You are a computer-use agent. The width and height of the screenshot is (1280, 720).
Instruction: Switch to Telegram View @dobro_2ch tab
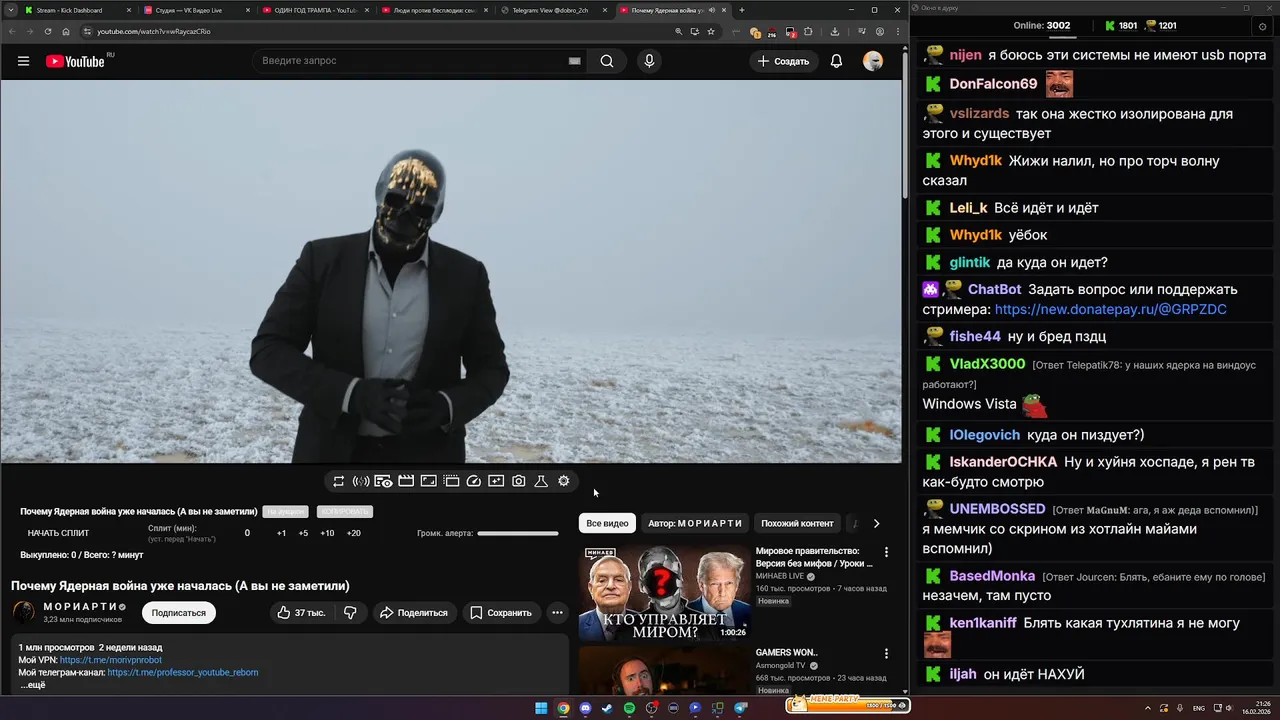click(553, 10)
